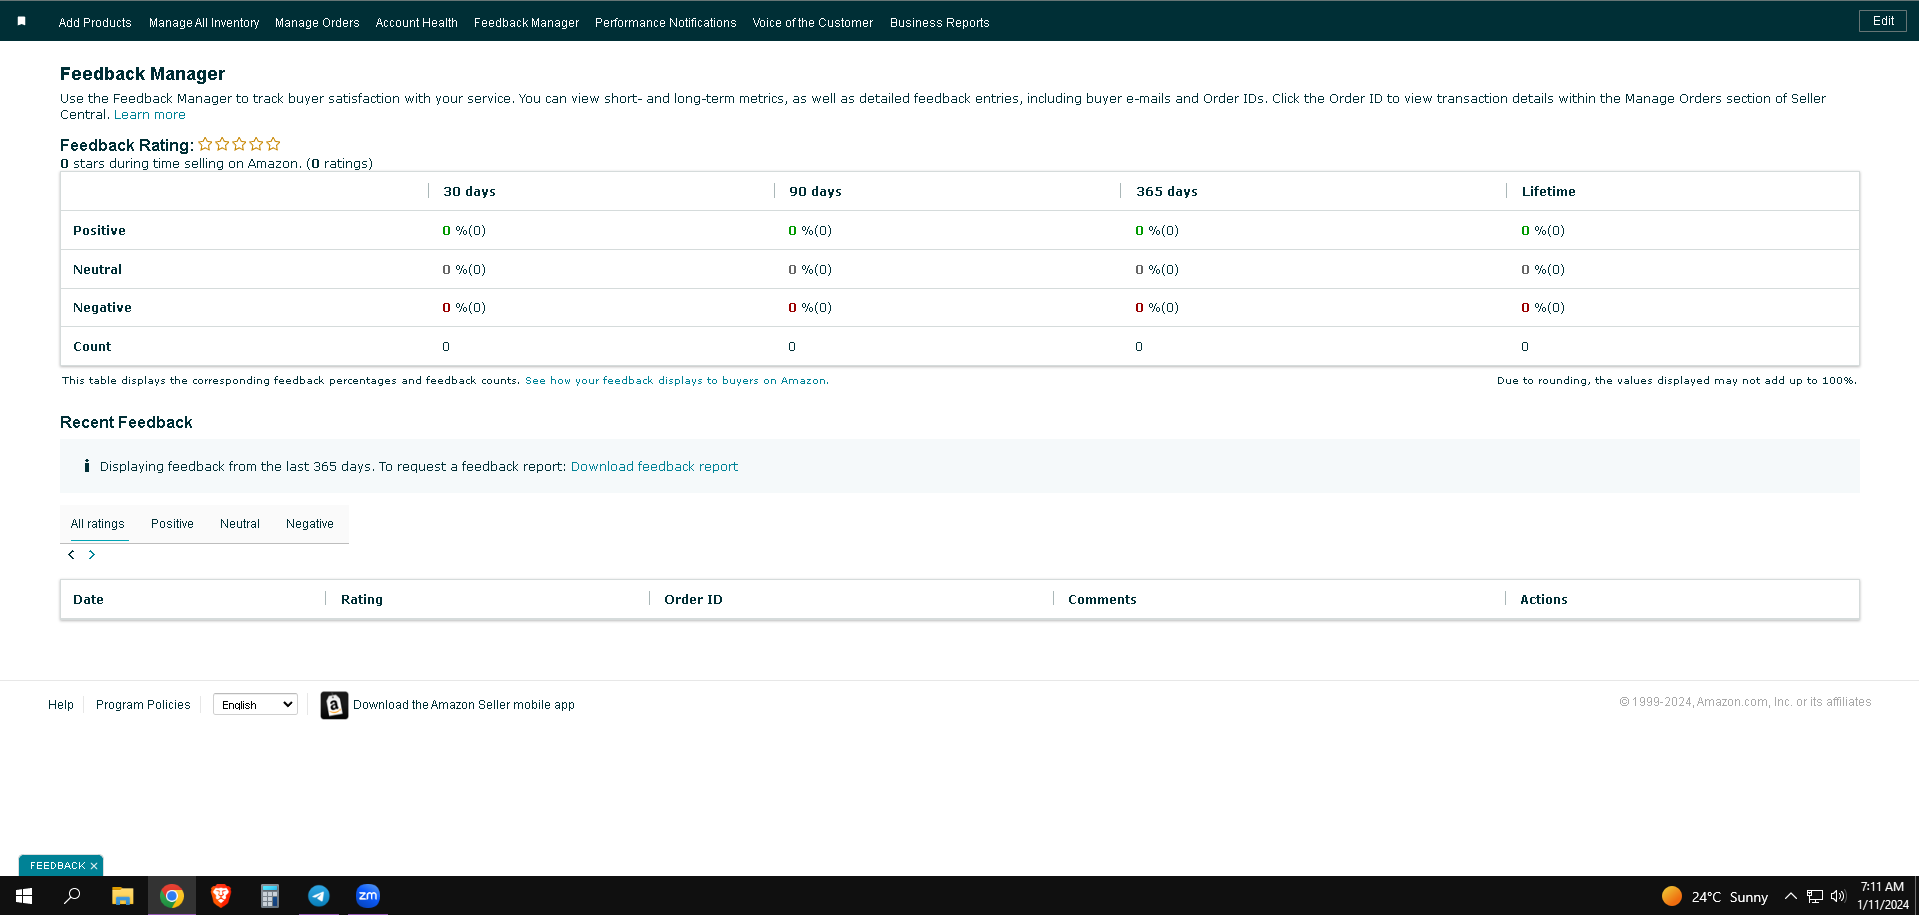
Task: Click the Count row label
Action: 92,347
